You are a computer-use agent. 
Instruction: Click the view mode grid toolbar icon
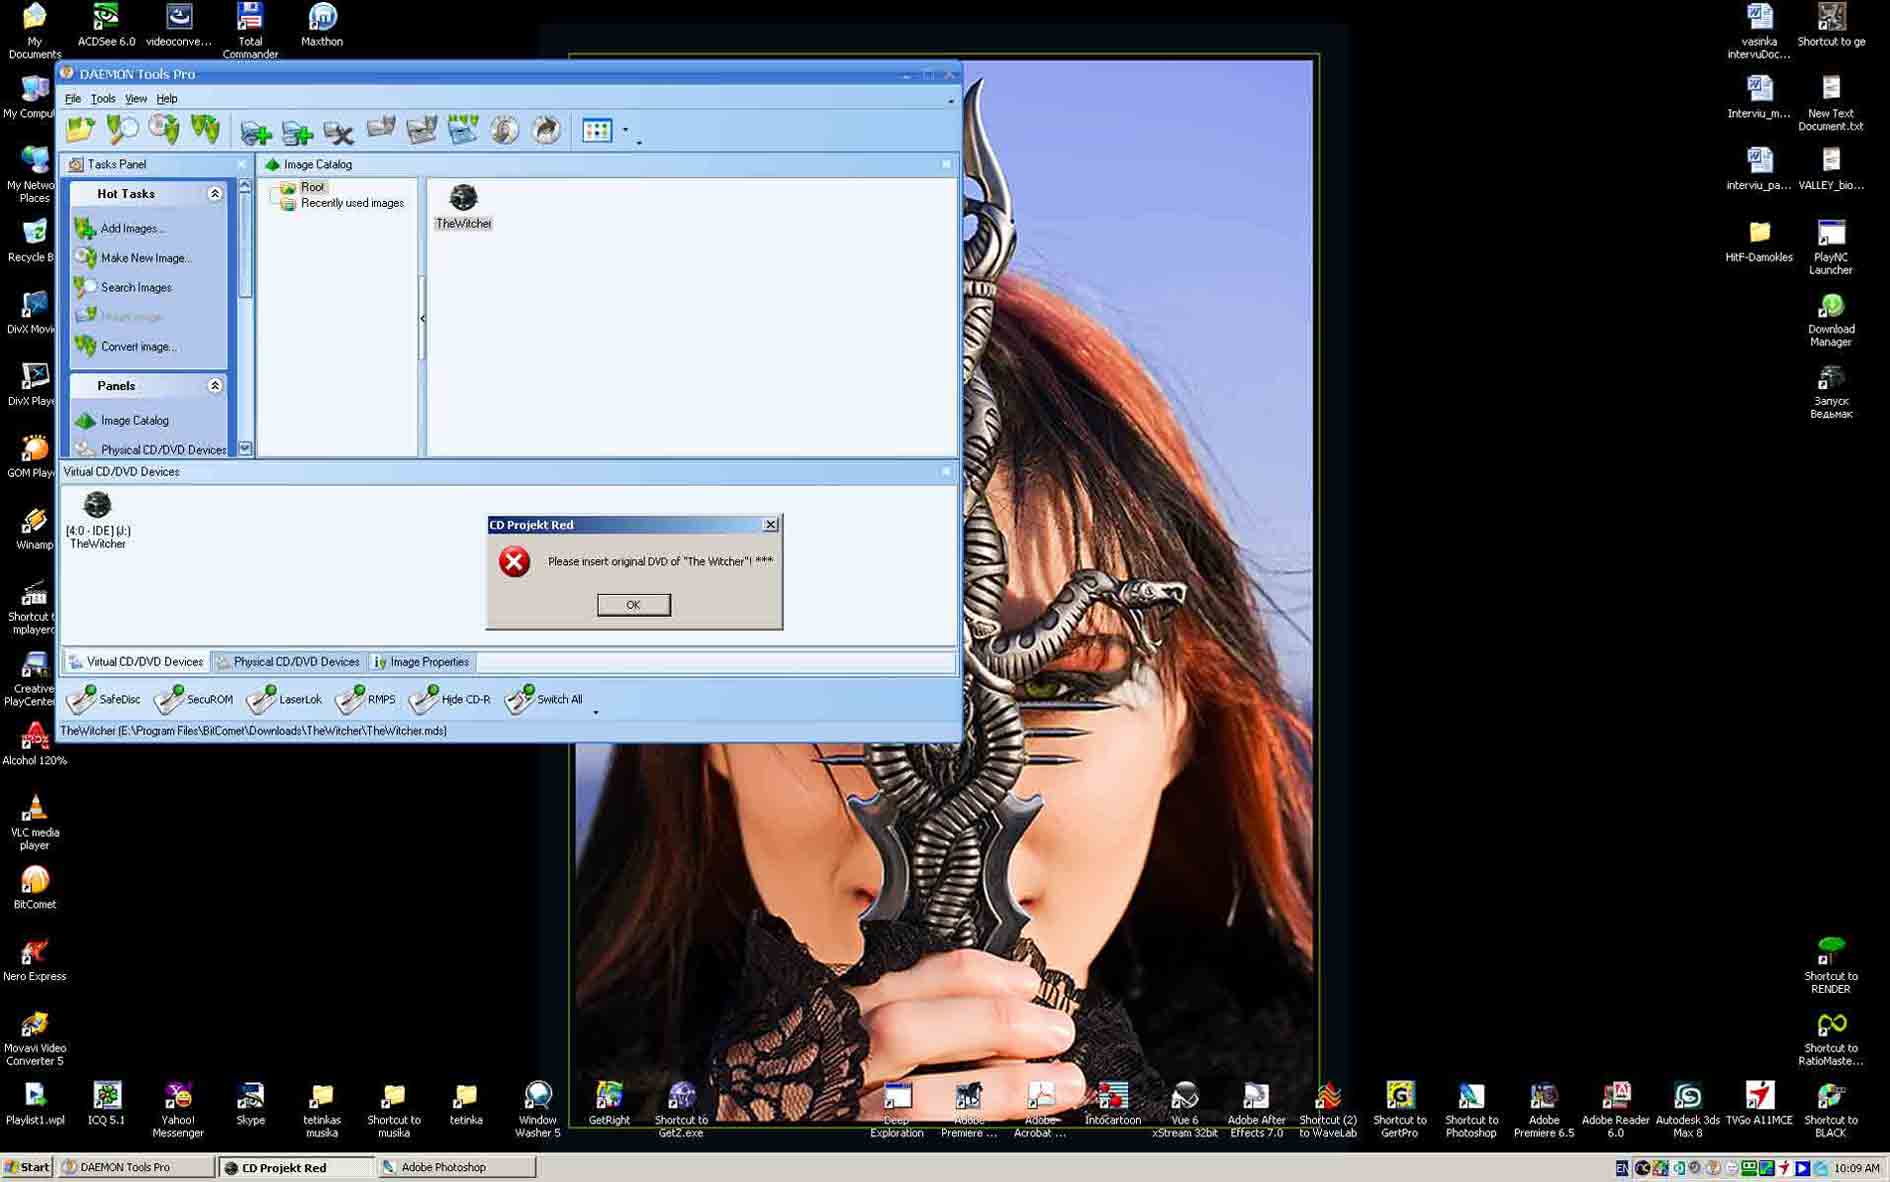click(597, 130)
